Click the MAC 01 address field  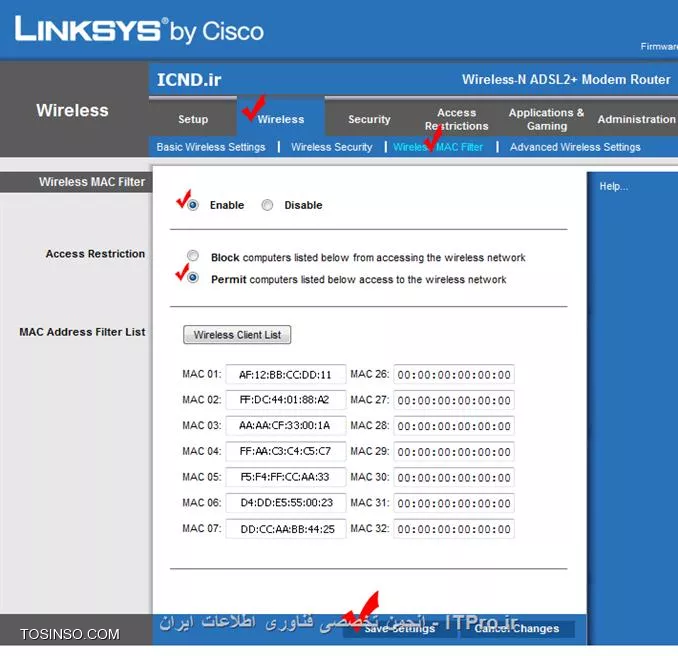286,374
